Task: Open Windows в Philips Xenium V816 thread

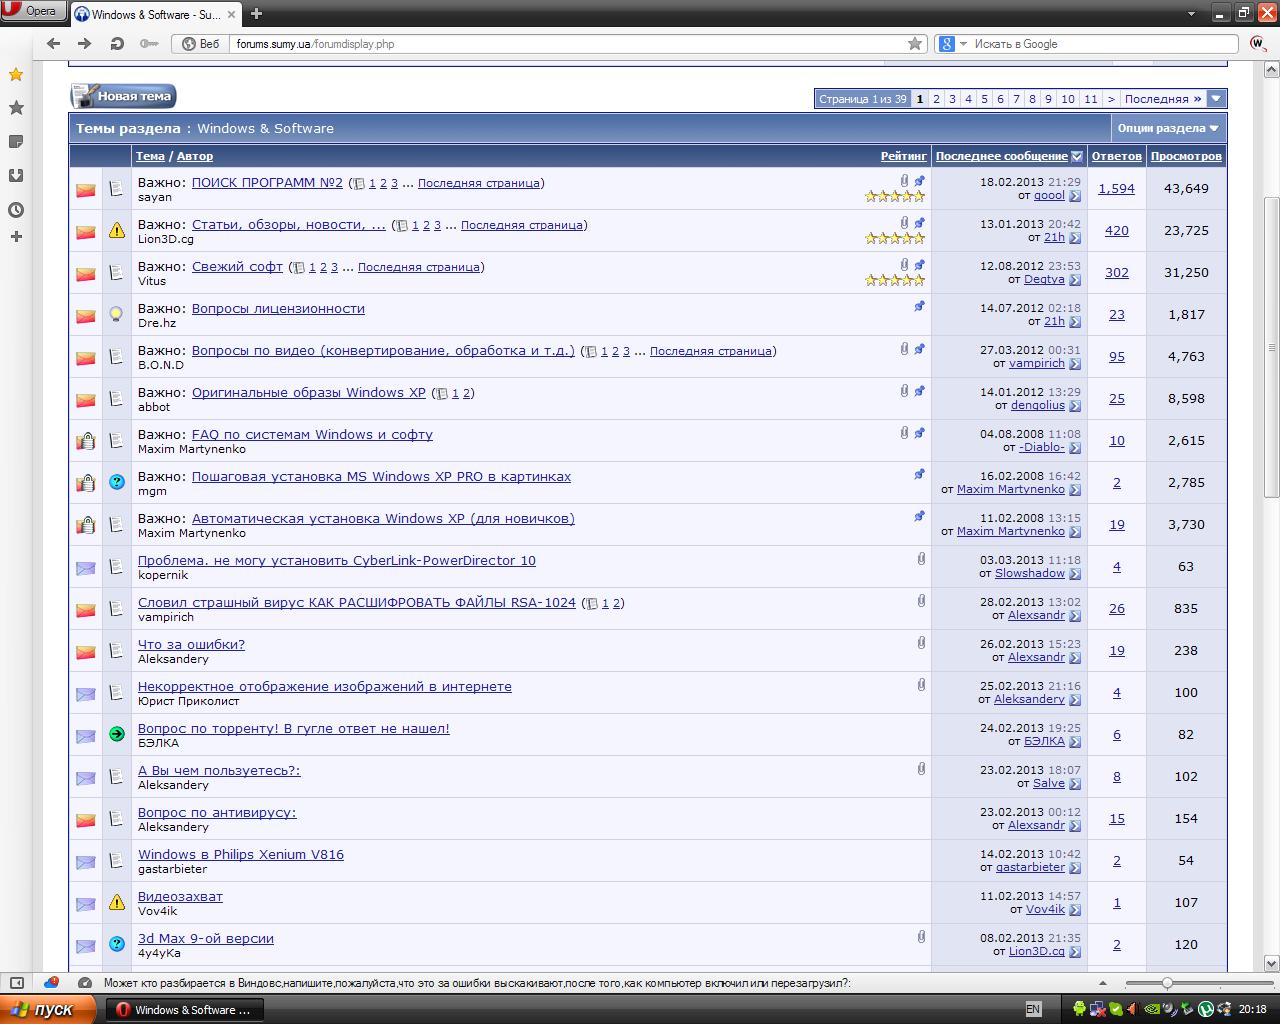Action: coord(241,855)
